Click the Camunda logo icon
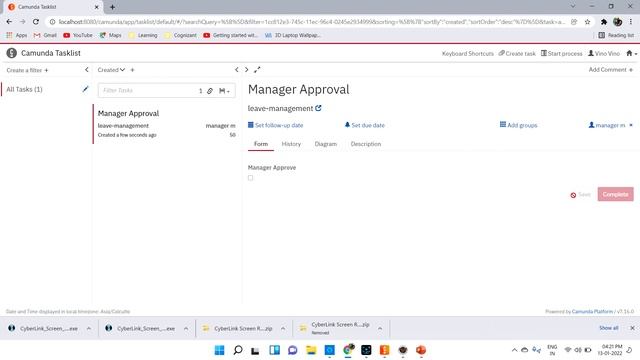Viewport: 640px width, 360px height. click(x=11, y=53)
